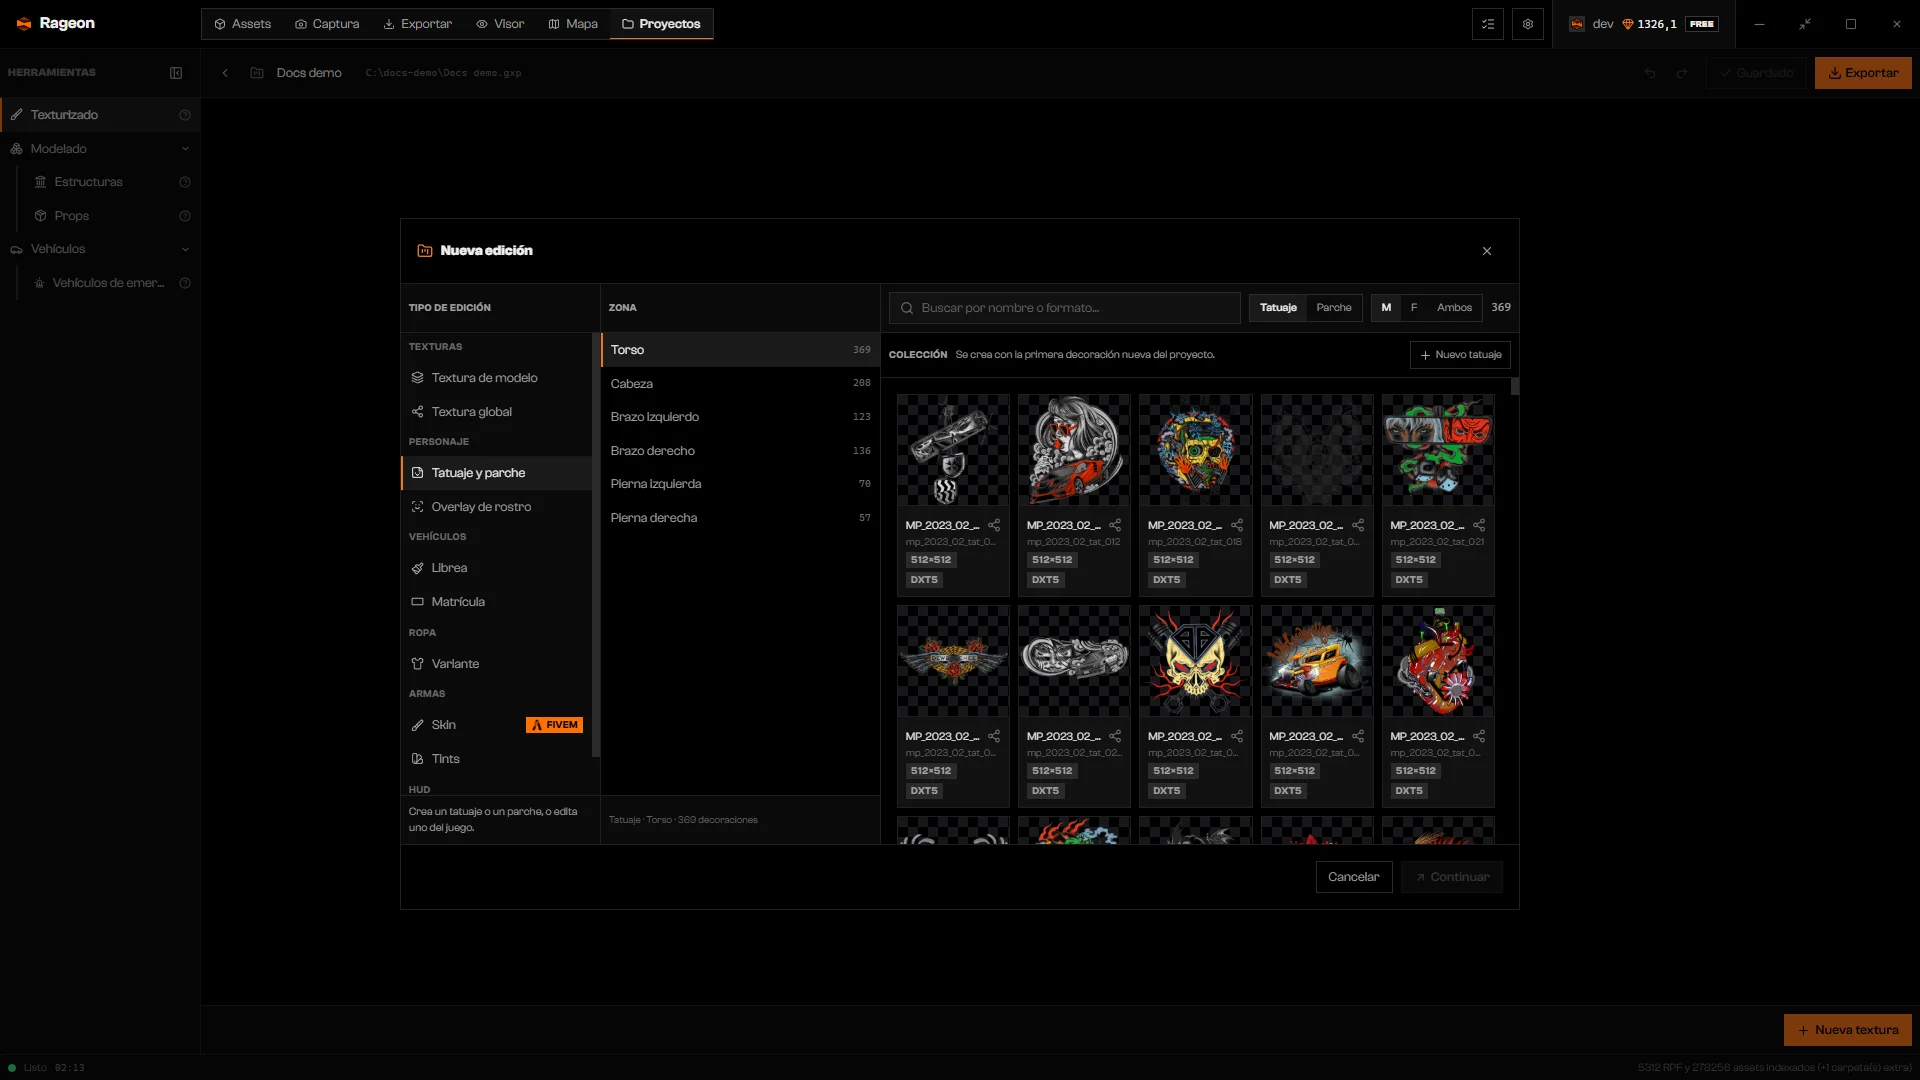Click the Nuevo tatuaje button
Image resolution: width=1920 pixels, height=1080 pixels.
[1460, 355]
